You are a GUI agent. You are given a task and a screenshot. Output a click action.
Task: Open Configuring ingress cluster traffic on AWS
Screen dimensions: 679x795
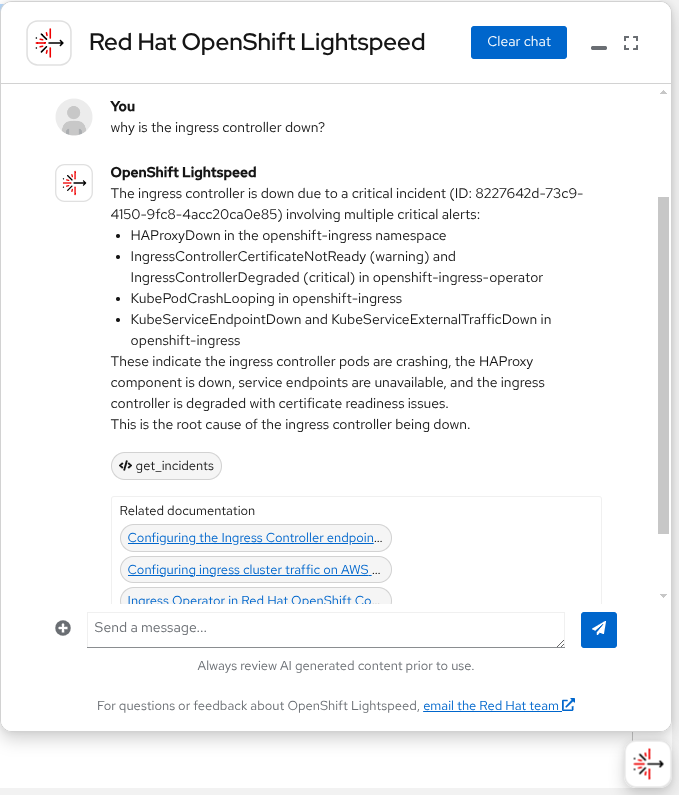pos(255,570)
